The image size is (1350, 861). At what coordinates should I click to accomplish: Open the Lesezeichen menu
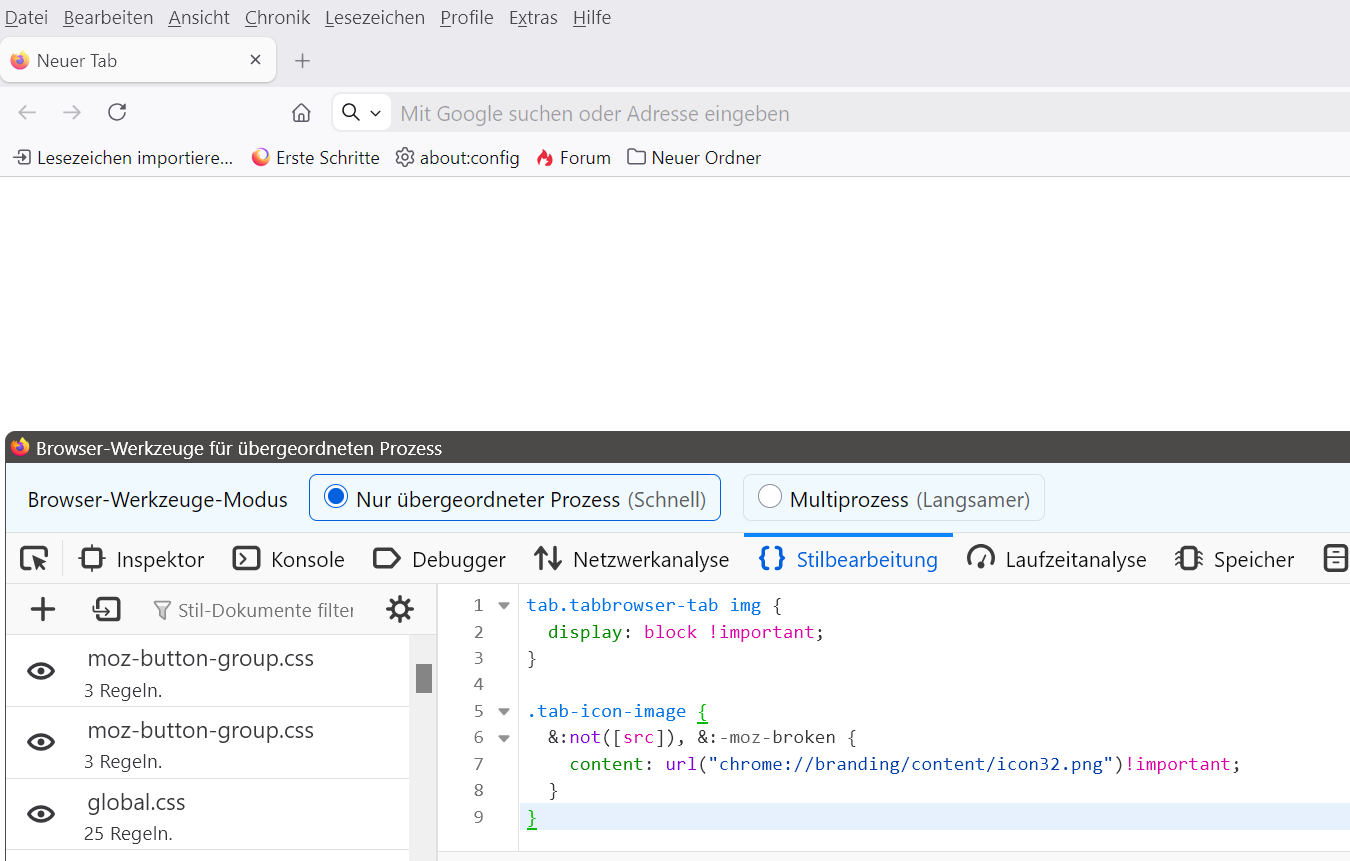(374, 18)
